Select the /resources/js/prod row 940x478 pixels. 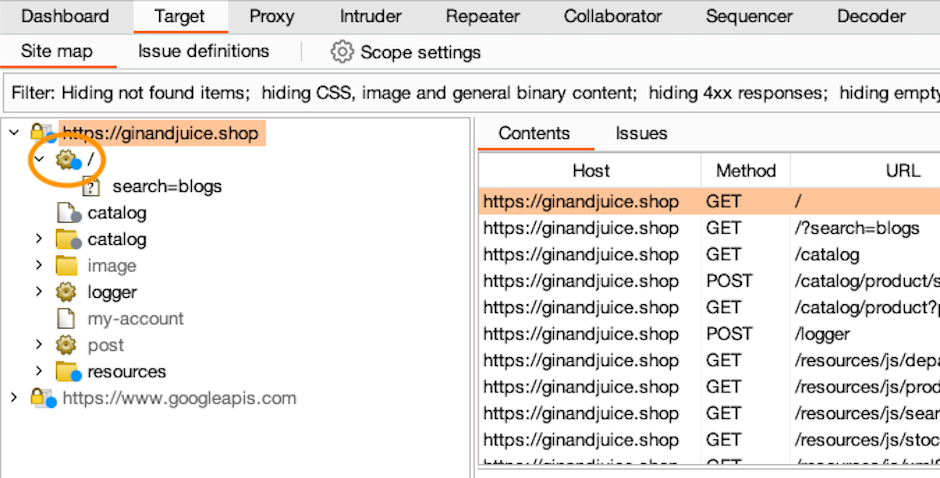click(x=709, y=386)
